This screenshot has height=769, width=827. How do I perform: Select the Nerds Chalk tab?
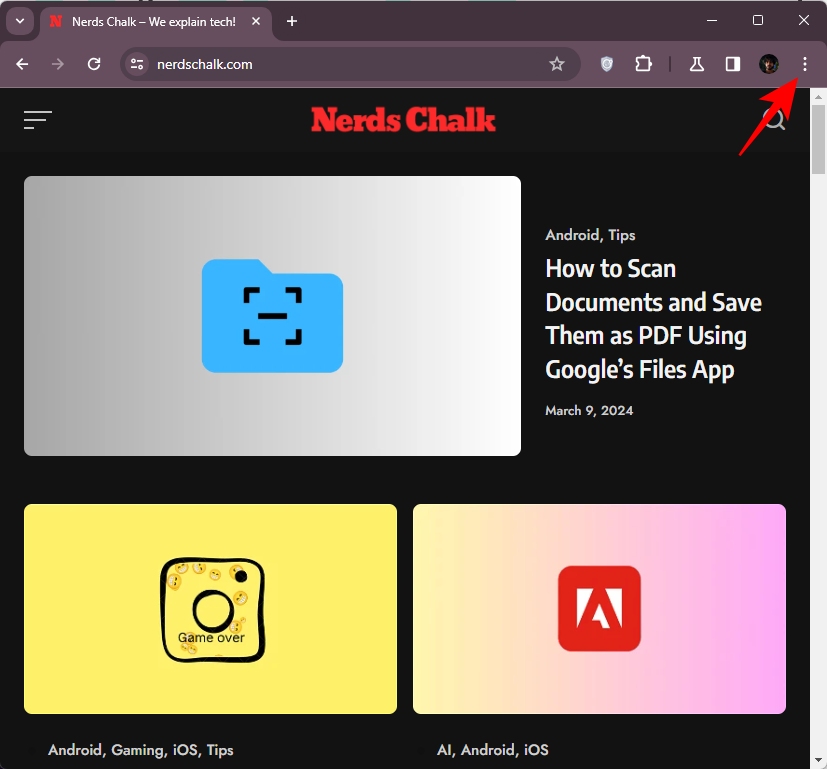coord(150,21)
